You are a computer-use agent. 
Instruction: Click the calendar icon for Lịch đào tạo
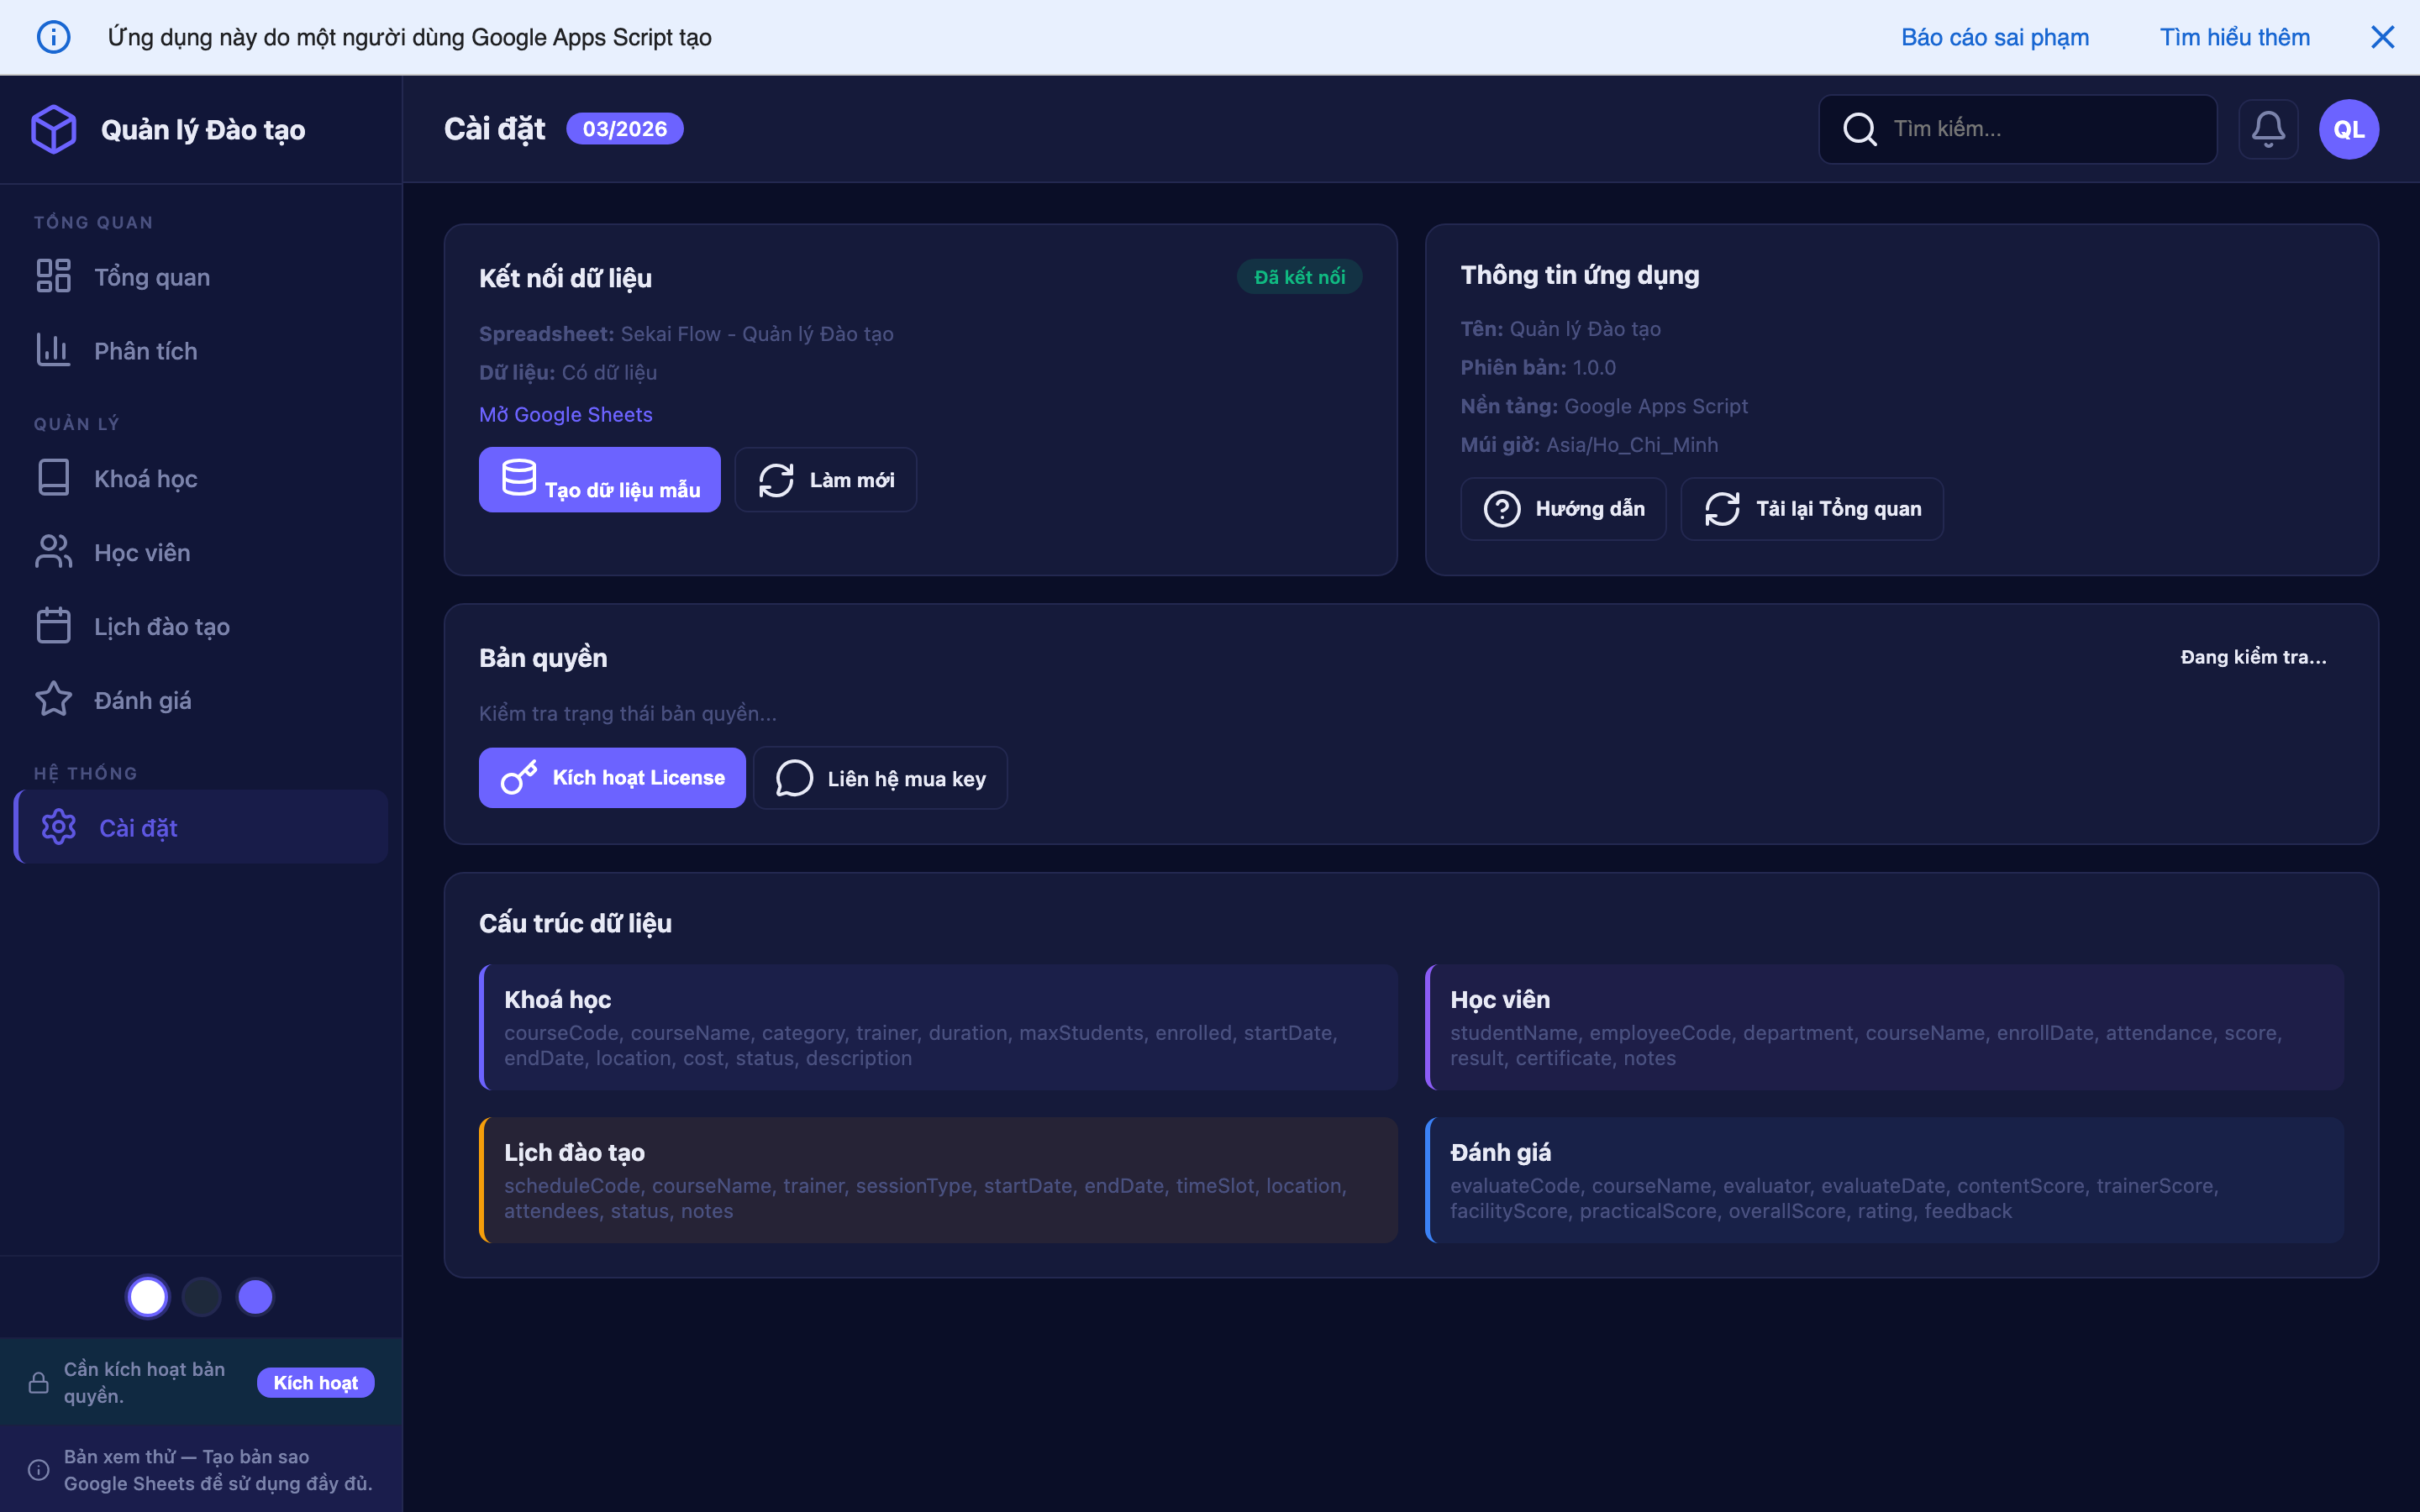[54, 626]
